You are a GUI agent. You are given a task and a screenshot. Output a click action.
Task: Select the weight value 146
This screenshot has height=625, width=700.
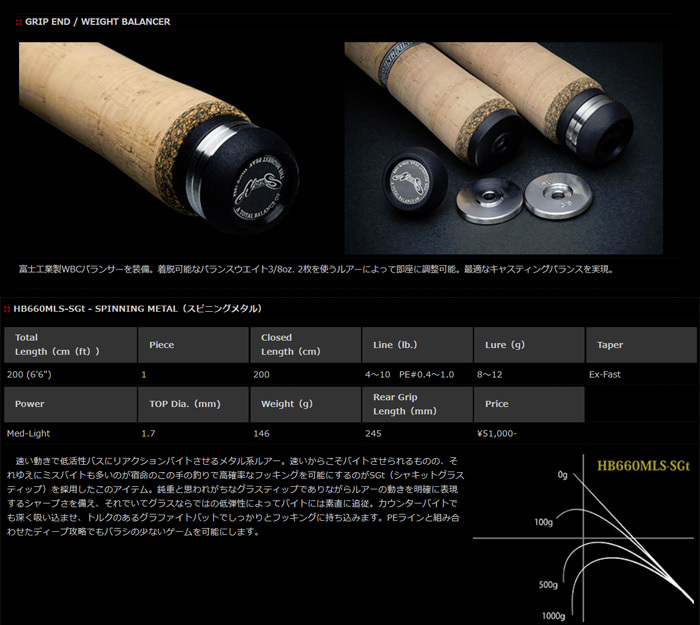tap(261, 433)
